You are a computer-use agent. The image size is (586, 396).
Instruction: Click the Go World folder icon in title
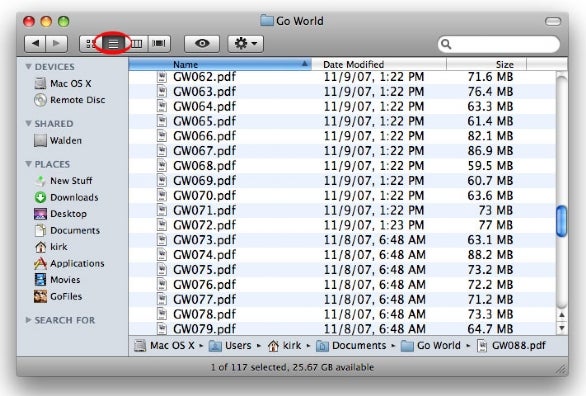[267, 20]
